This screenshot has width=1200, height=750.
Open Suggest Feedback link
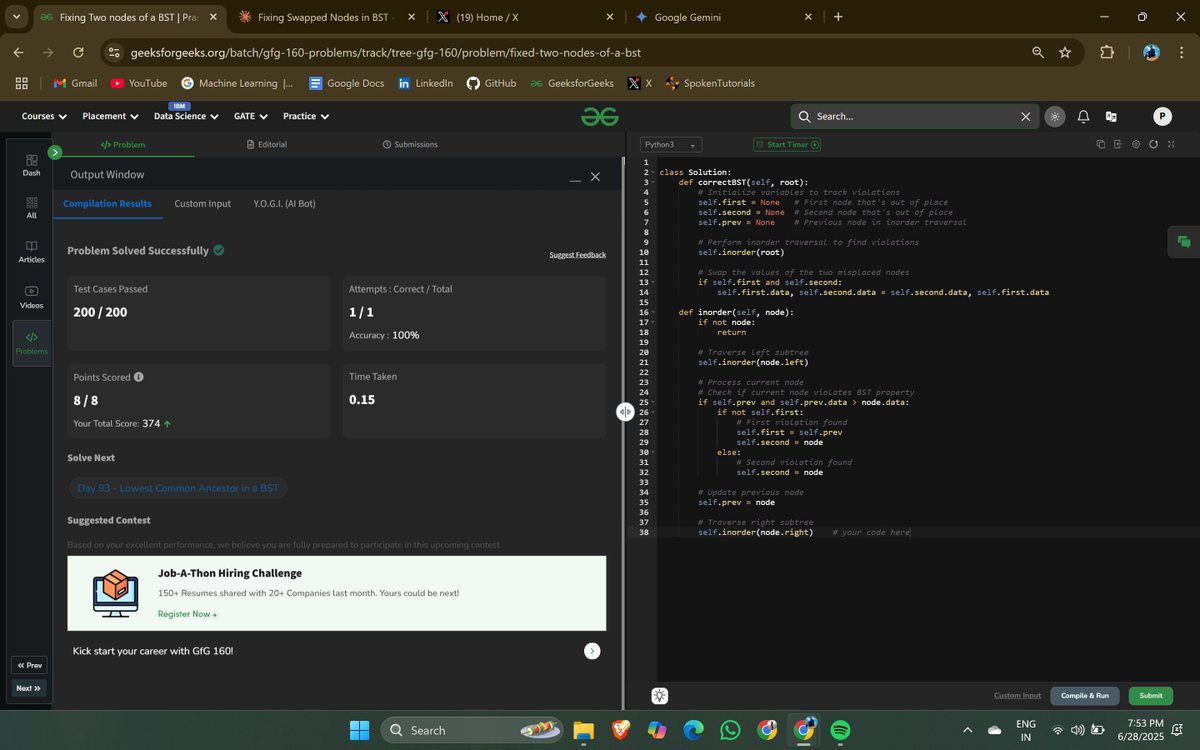click(x=577, y=255)
